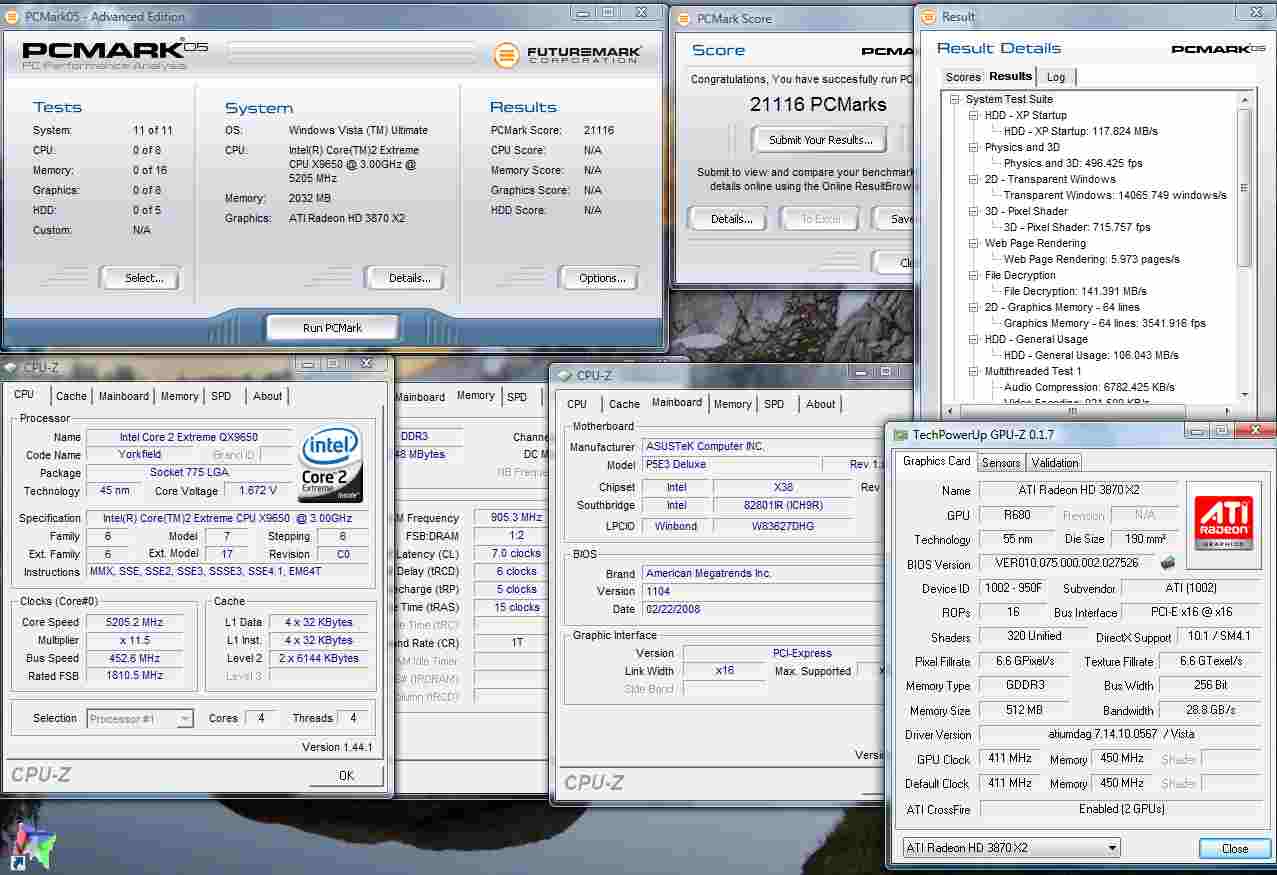Click the GPU-Z title bar icon
The width and height of the screenshot is (1277, 875).
[900, 434]
